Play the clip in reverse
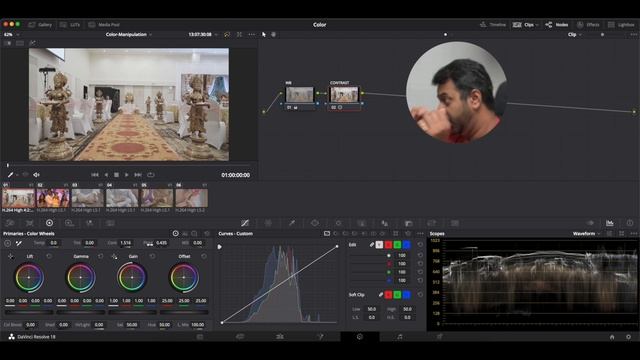This screenshot has height=360, width=640. [x=106, y=175]
